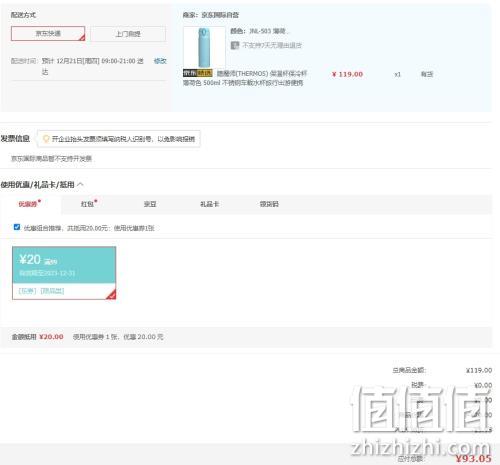This screenshot has width=500, height=465.
Task: Click the ¥93.05 payable total
Action: 473,459
